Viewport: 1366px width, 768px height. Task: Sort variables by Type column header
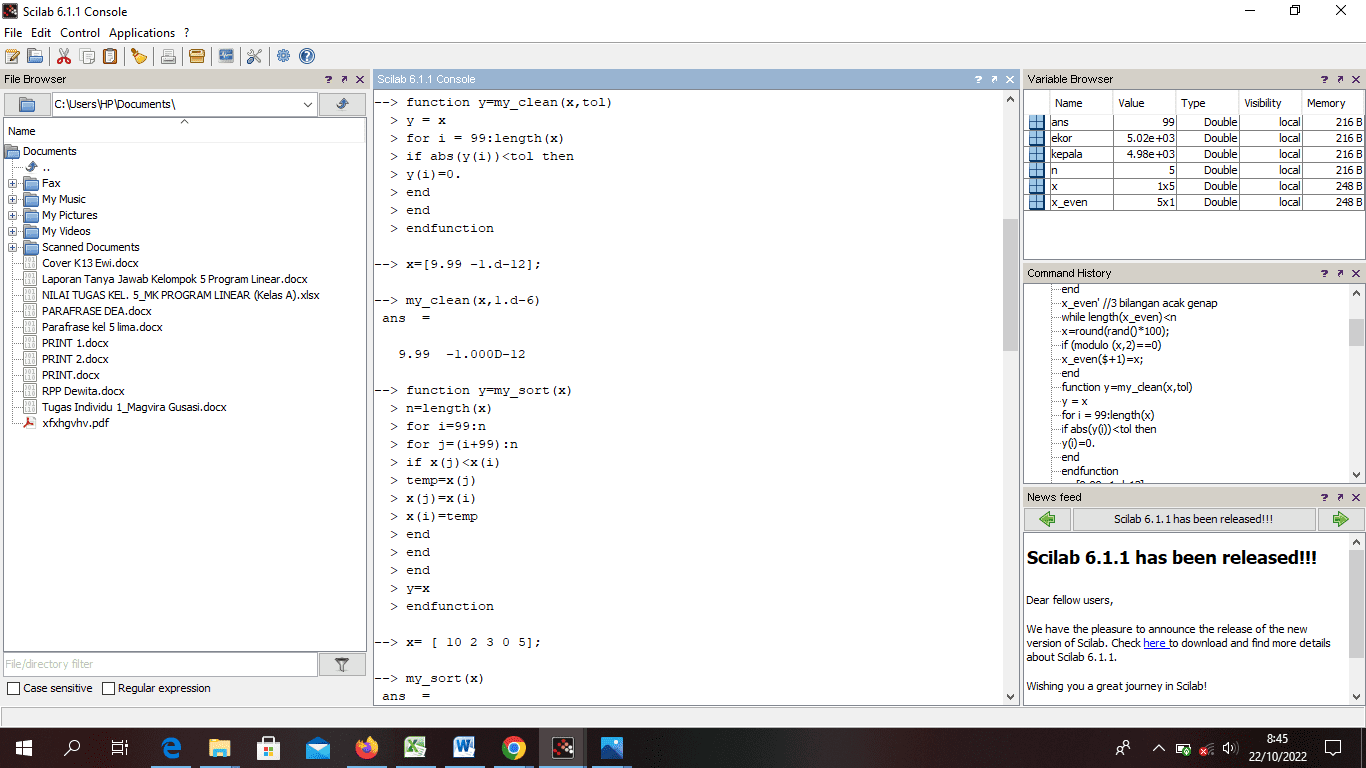coord(1207,103)
